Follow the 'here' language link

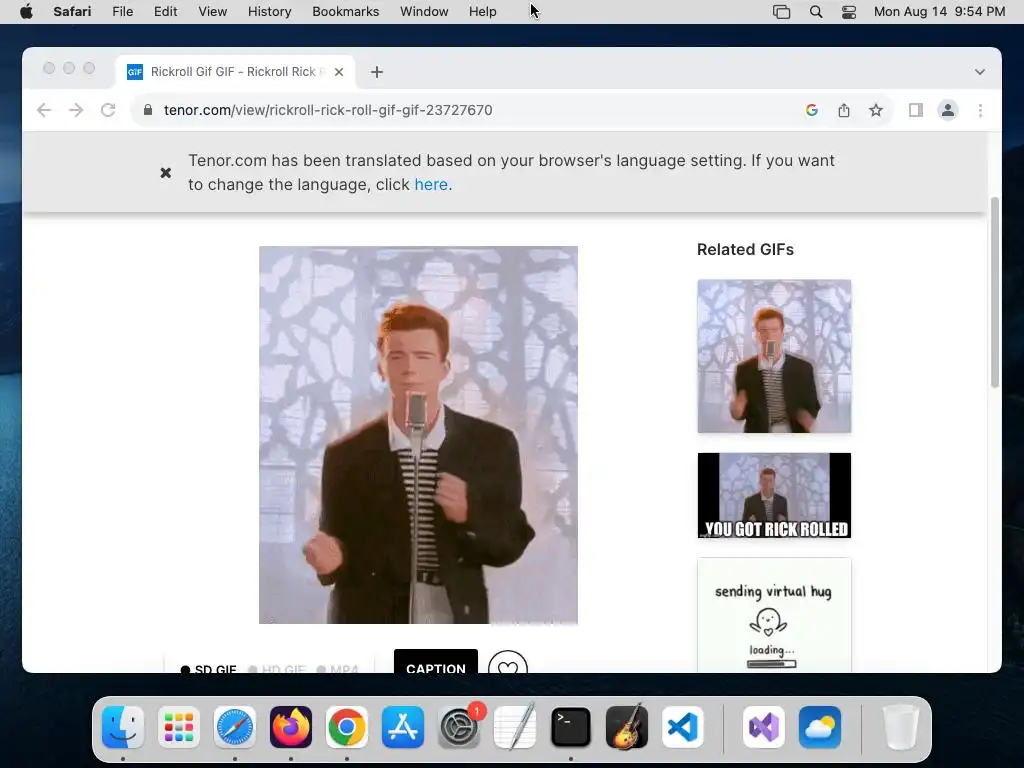tap(431, 185)
